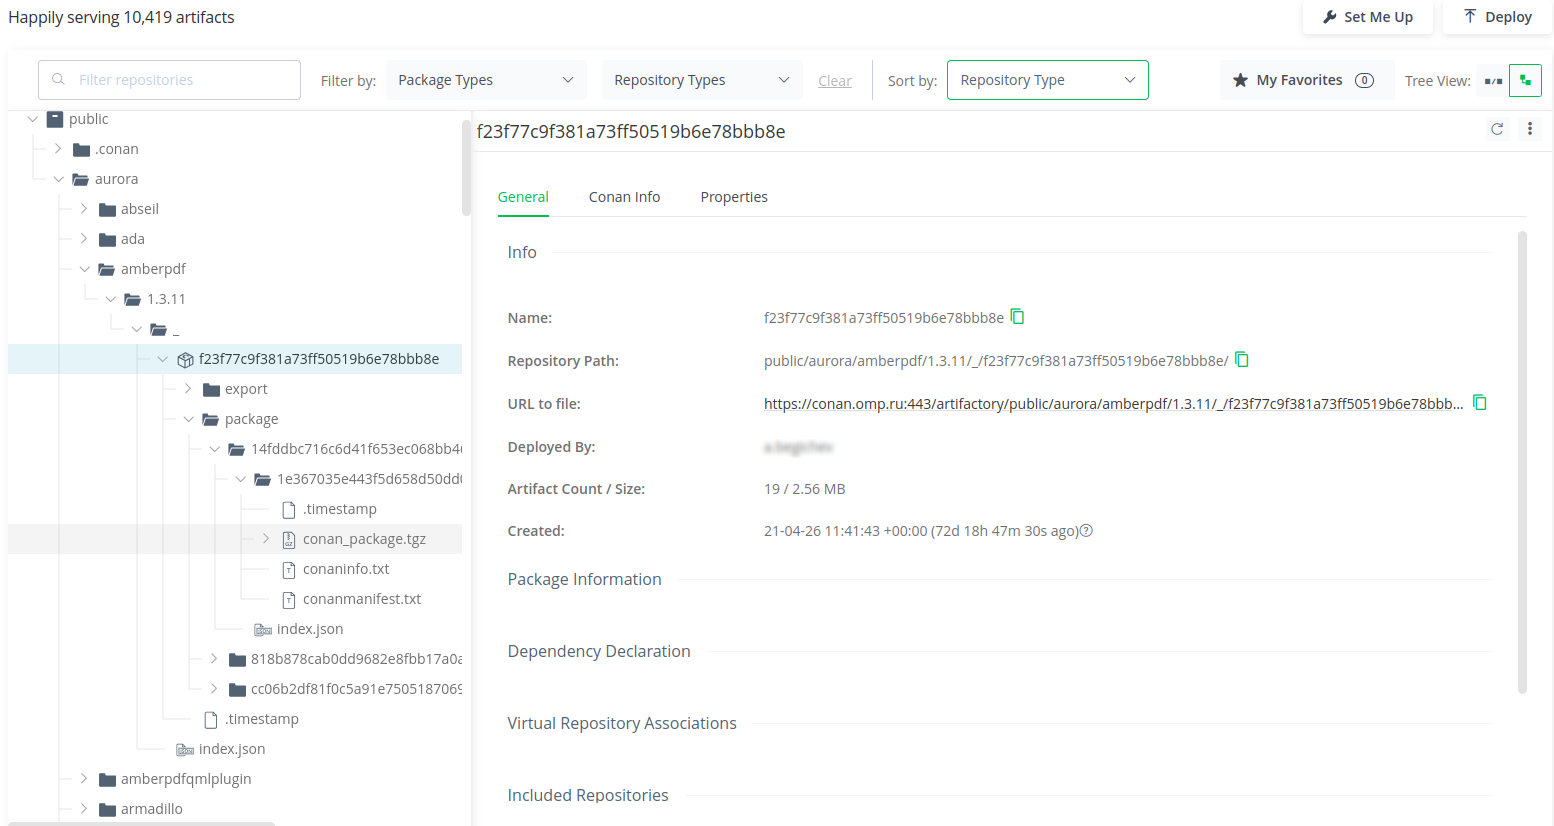Click the search magnifier icon in filter
The height and width of the screenshot is (826, 1554).
click(58, 80)
